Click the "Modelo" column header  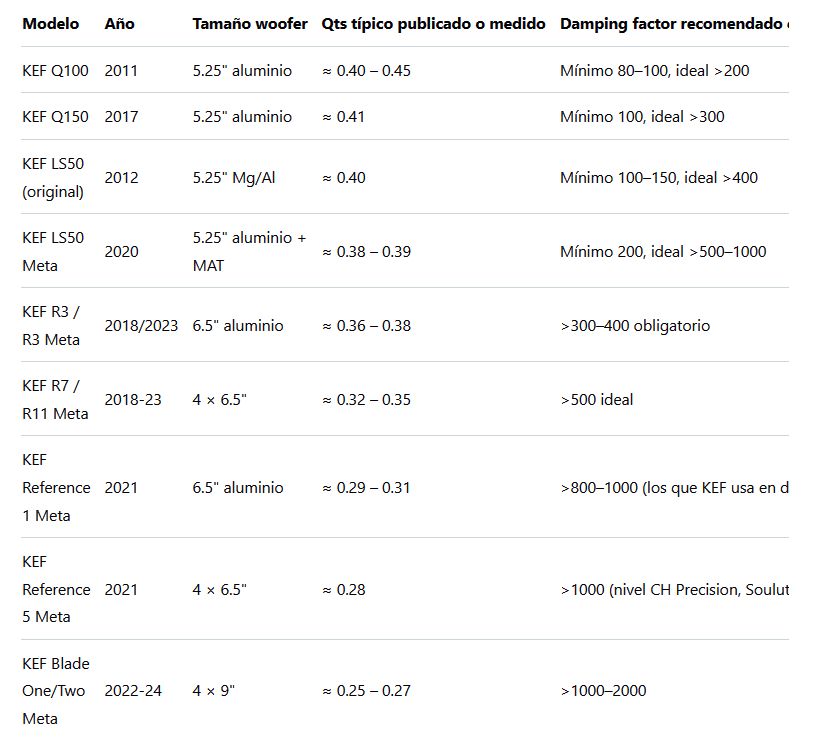coord(50,23)
